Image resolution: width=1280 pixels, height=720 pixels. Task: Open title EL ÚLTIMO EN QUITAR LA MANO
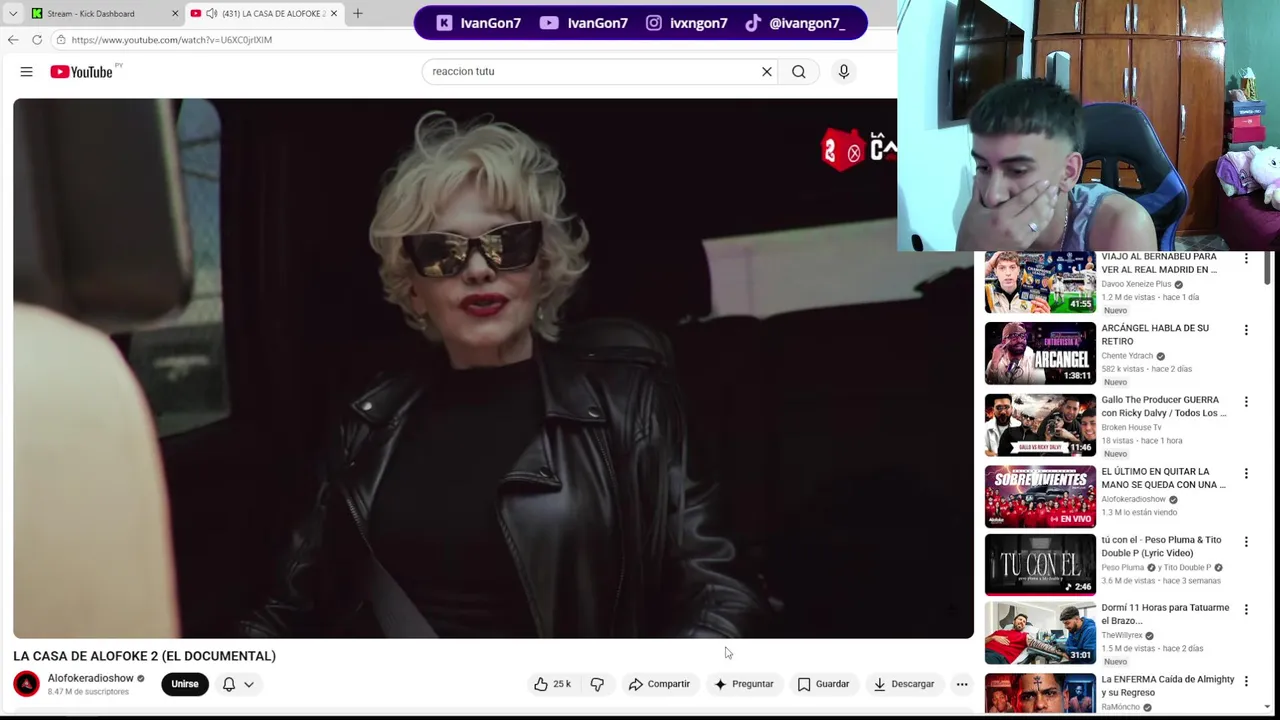(1163, 478)
